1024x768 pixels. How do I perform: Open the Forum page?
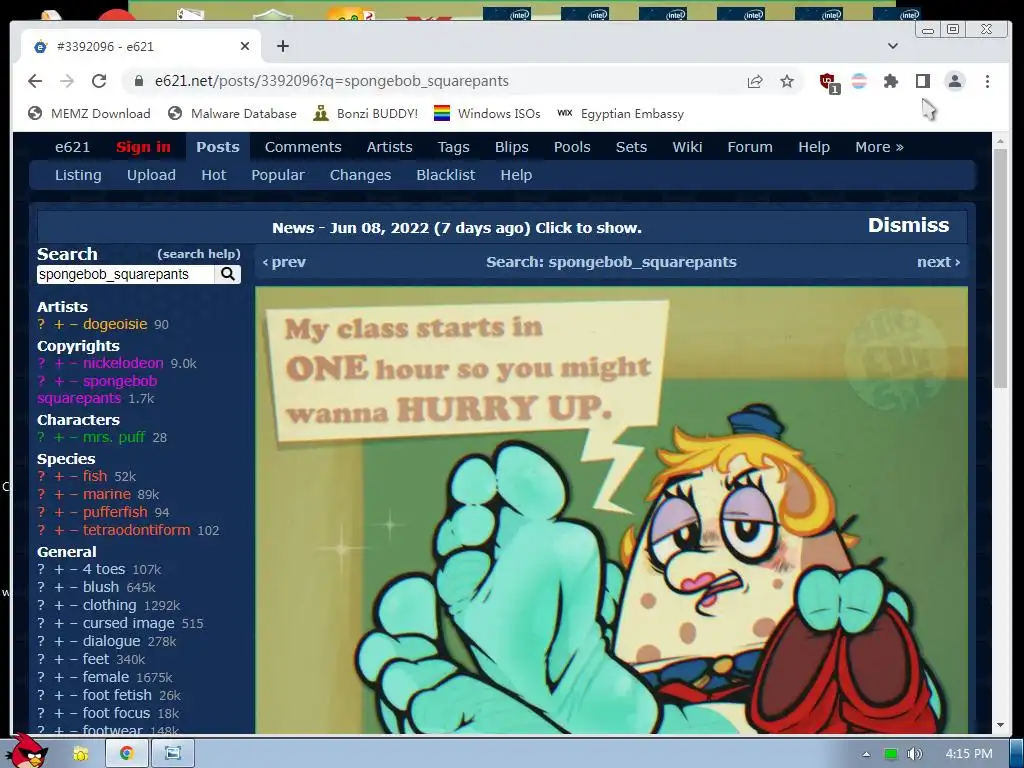coord(750,147)
